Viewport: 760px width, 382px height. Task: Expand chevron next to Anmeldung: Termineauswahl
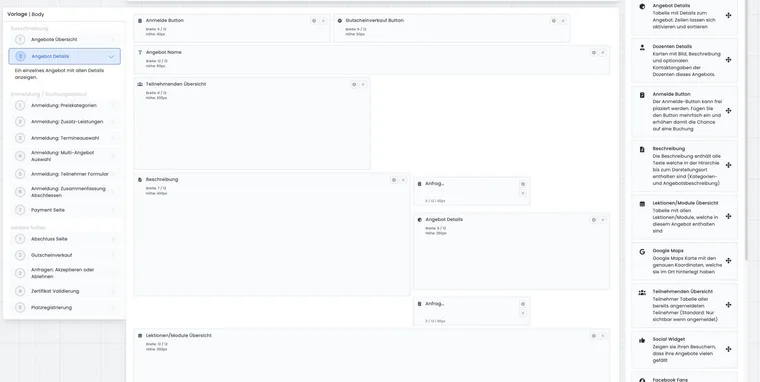pyautogui.click(x=112, y=138)
